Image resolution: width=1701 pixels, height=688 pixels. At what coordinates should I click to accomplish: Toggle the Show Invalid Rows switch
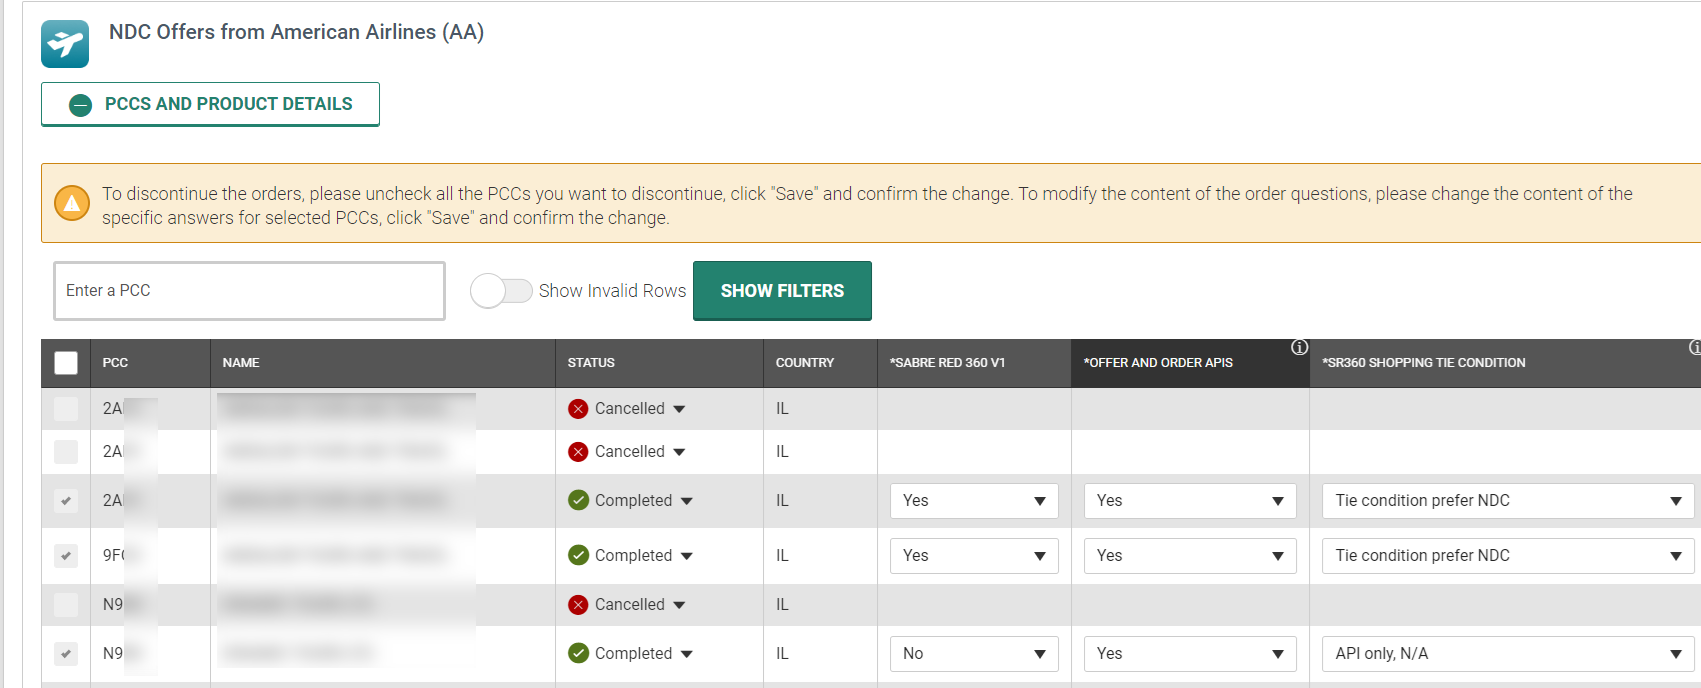tap(502, 291)
